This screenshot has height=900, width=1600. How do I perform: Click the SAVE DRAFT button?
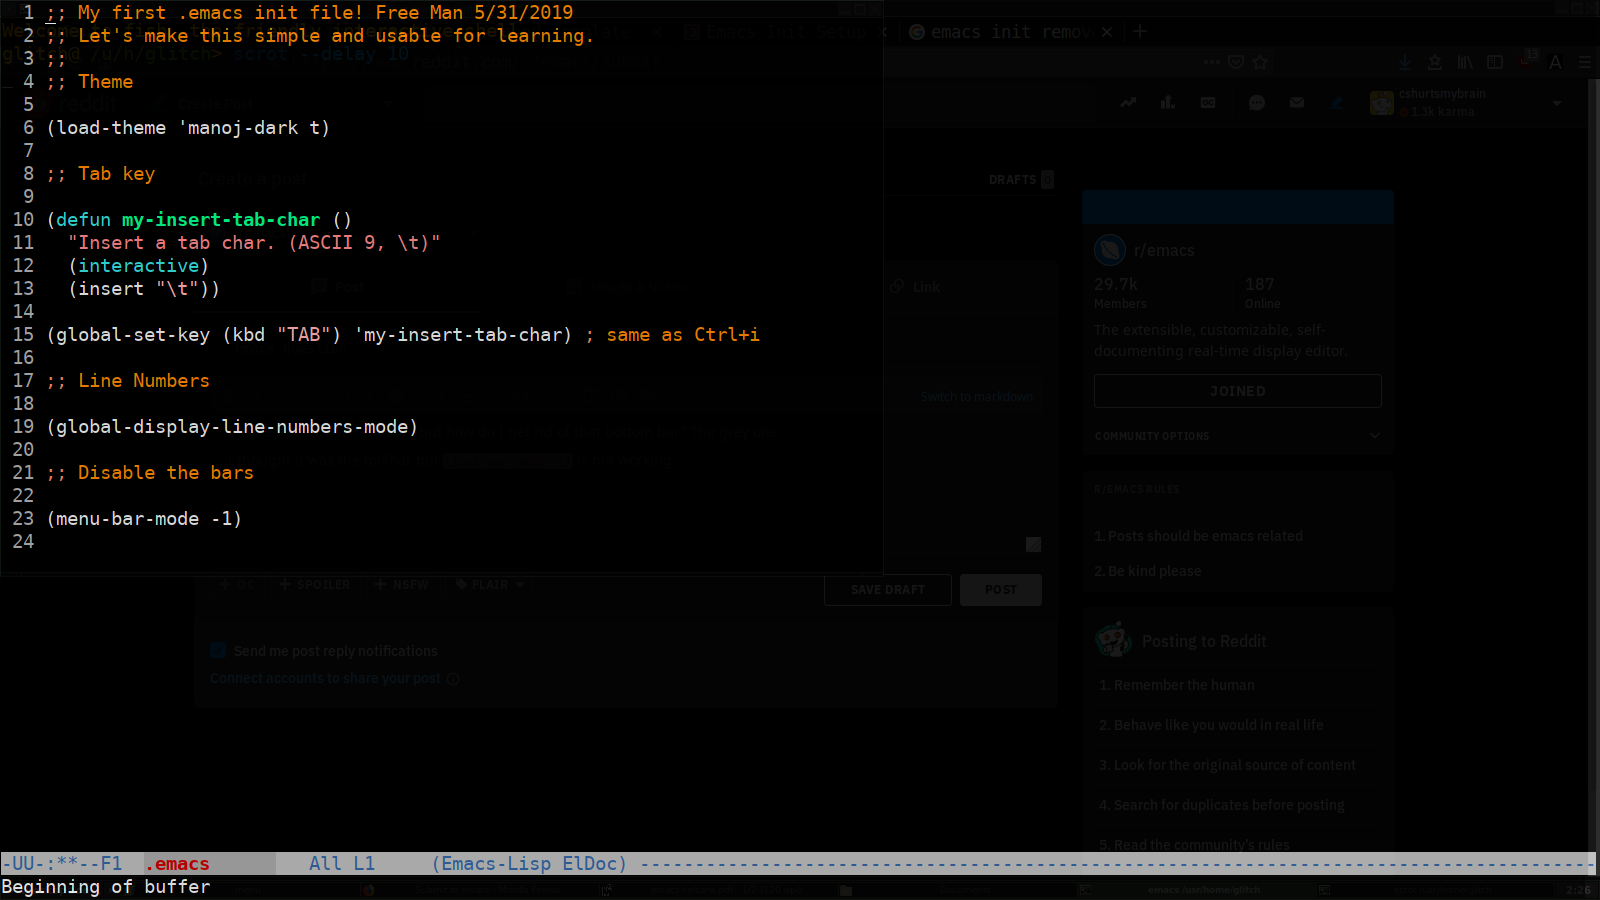pyautogui.click(x=888, y=590)
